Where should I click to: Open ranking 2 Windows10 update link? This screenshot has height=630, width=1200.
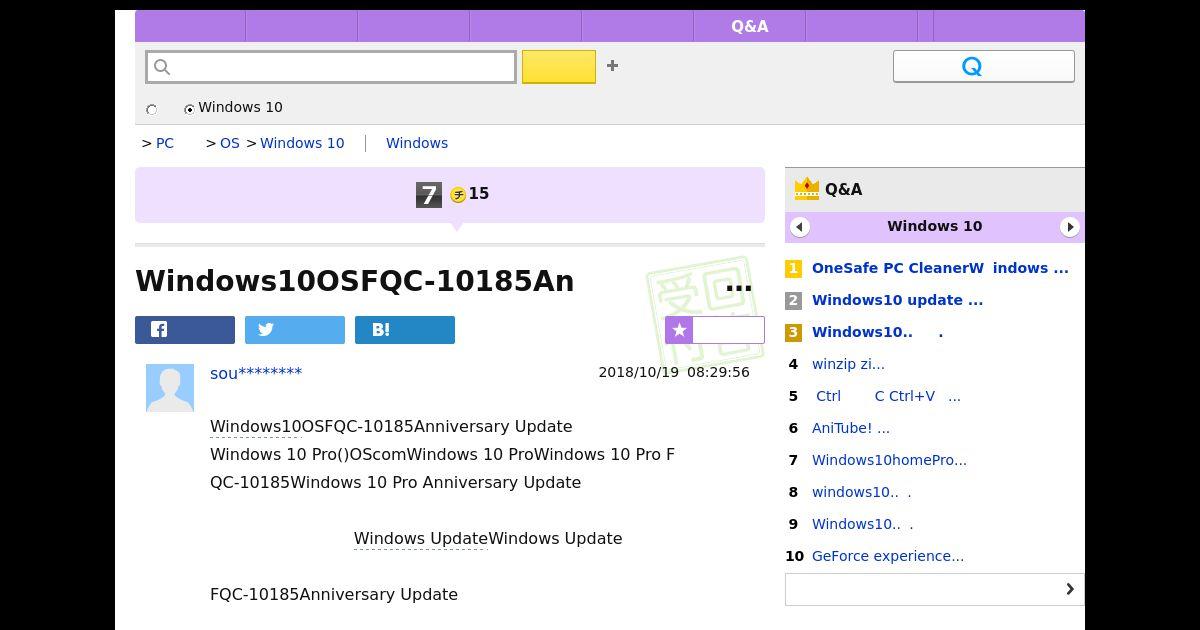897,300
